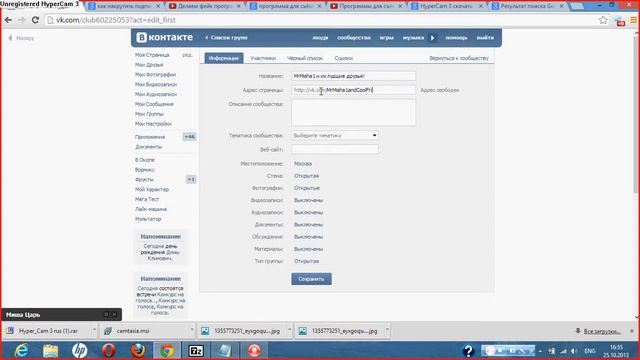Screen dimensions: 640x360
Task: Open 7-Zip from the taskbar
Action: (196, 351)
